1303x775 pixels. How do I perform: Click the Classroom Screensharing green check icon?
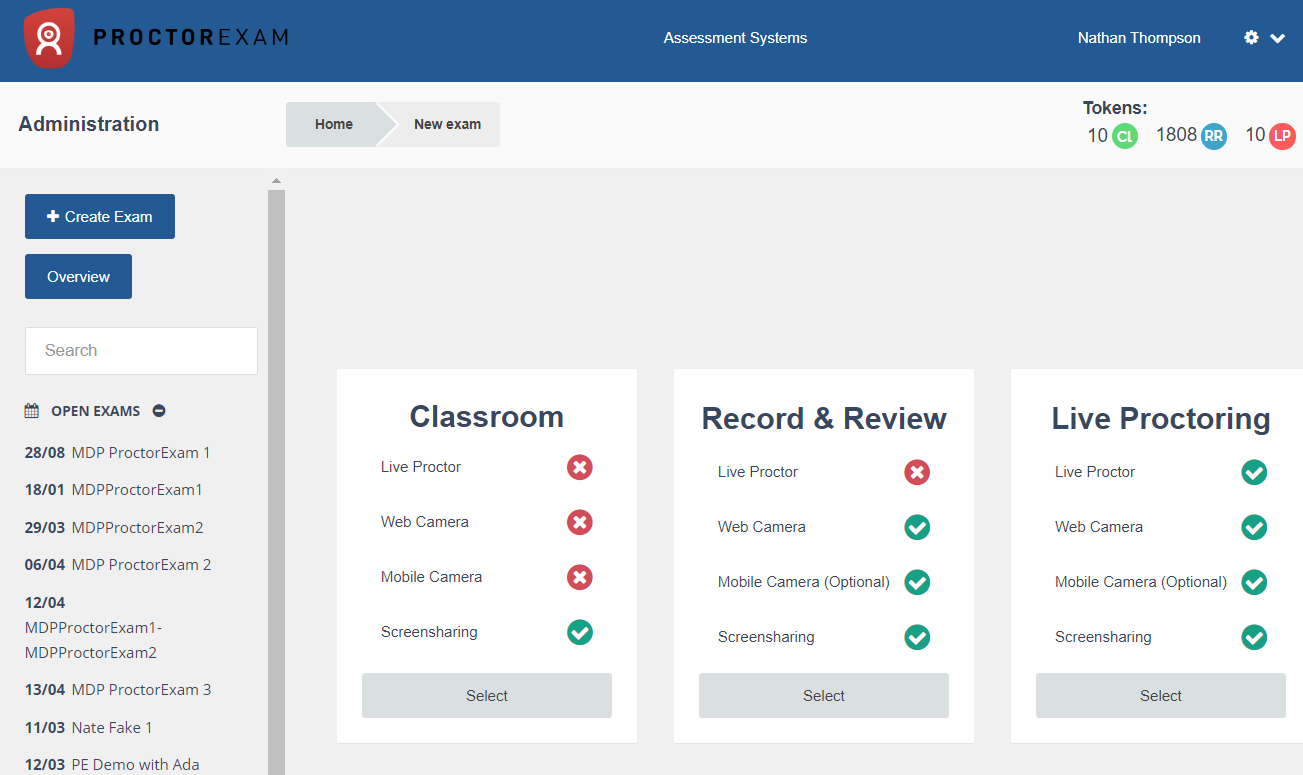click(580, 632)
